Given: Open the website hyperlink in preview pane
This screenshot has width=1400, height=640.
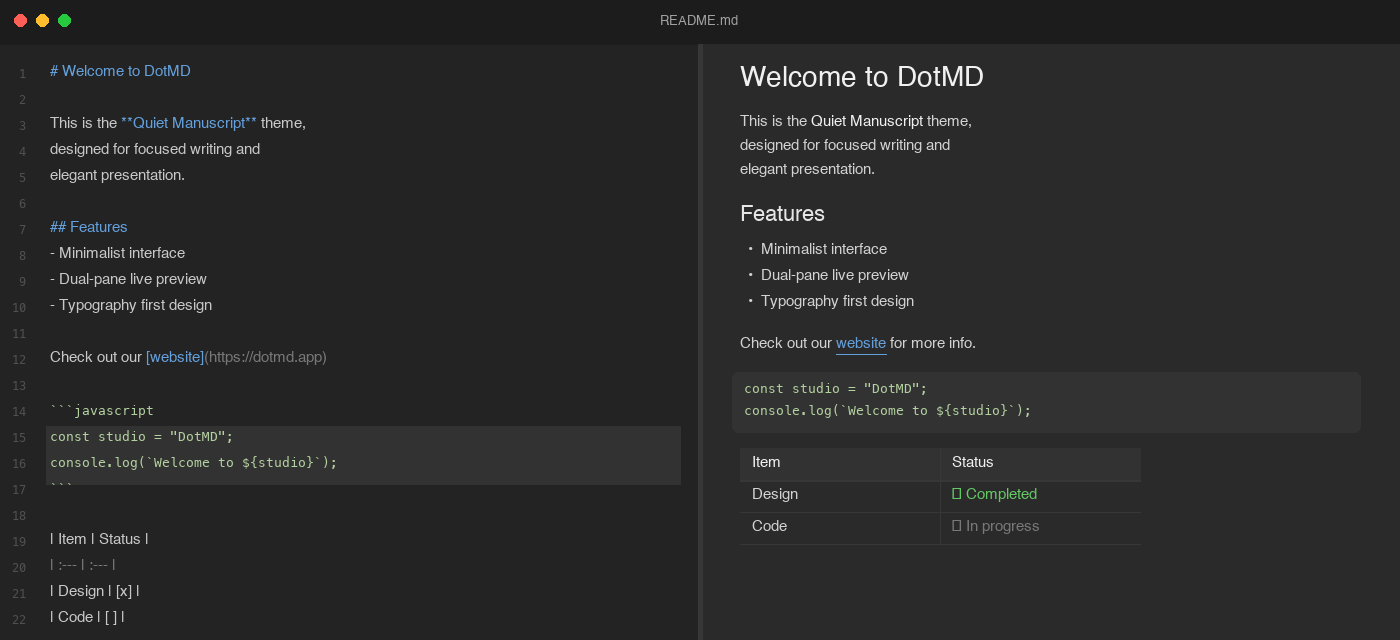Looking at the screenshot, I should (x=861, y=343).
